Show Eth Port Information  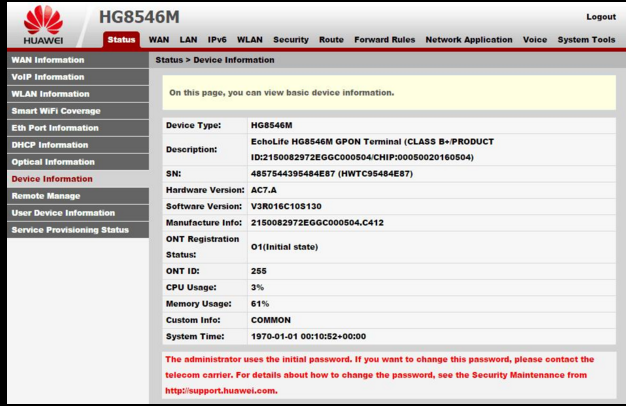(x=55, y=128)
